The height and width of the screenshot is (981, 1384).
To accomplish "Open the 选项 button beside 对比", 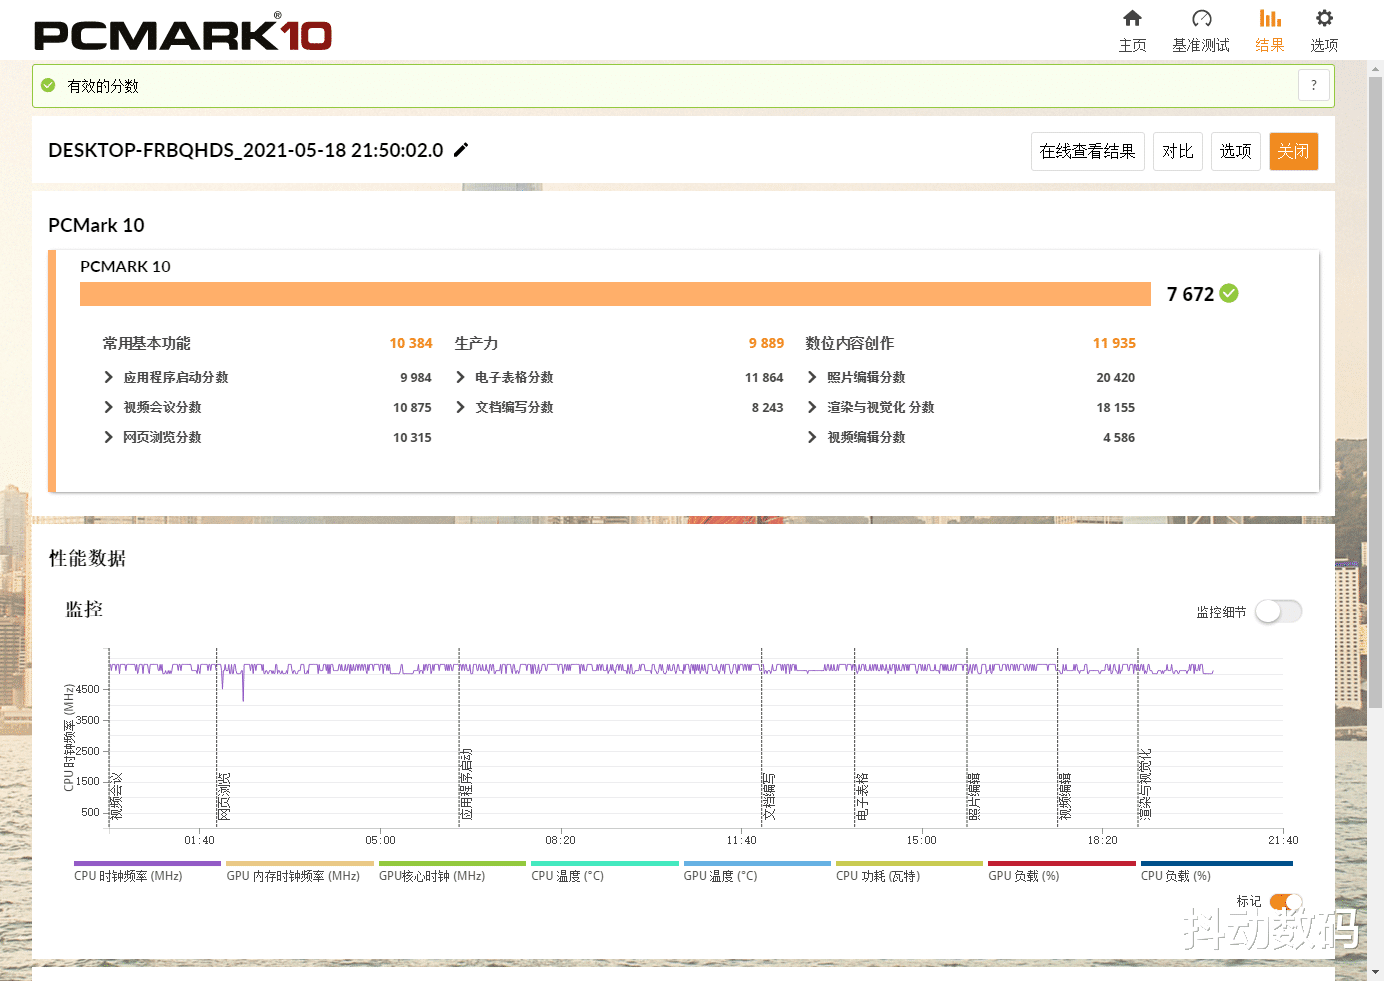I will pyautogui.click(x=1236, y=151).
